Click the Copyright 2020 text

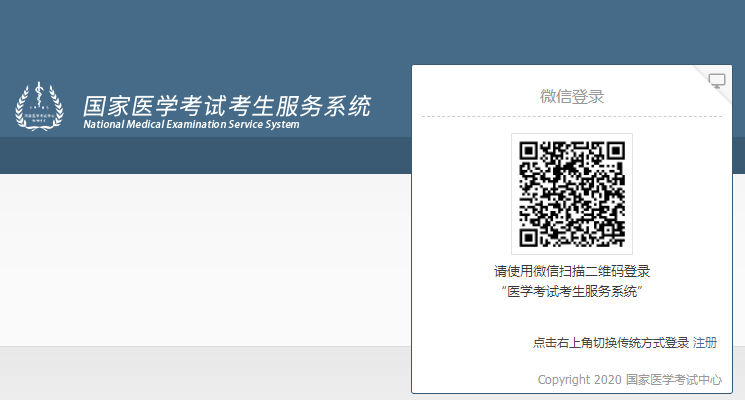coord(579,380)
